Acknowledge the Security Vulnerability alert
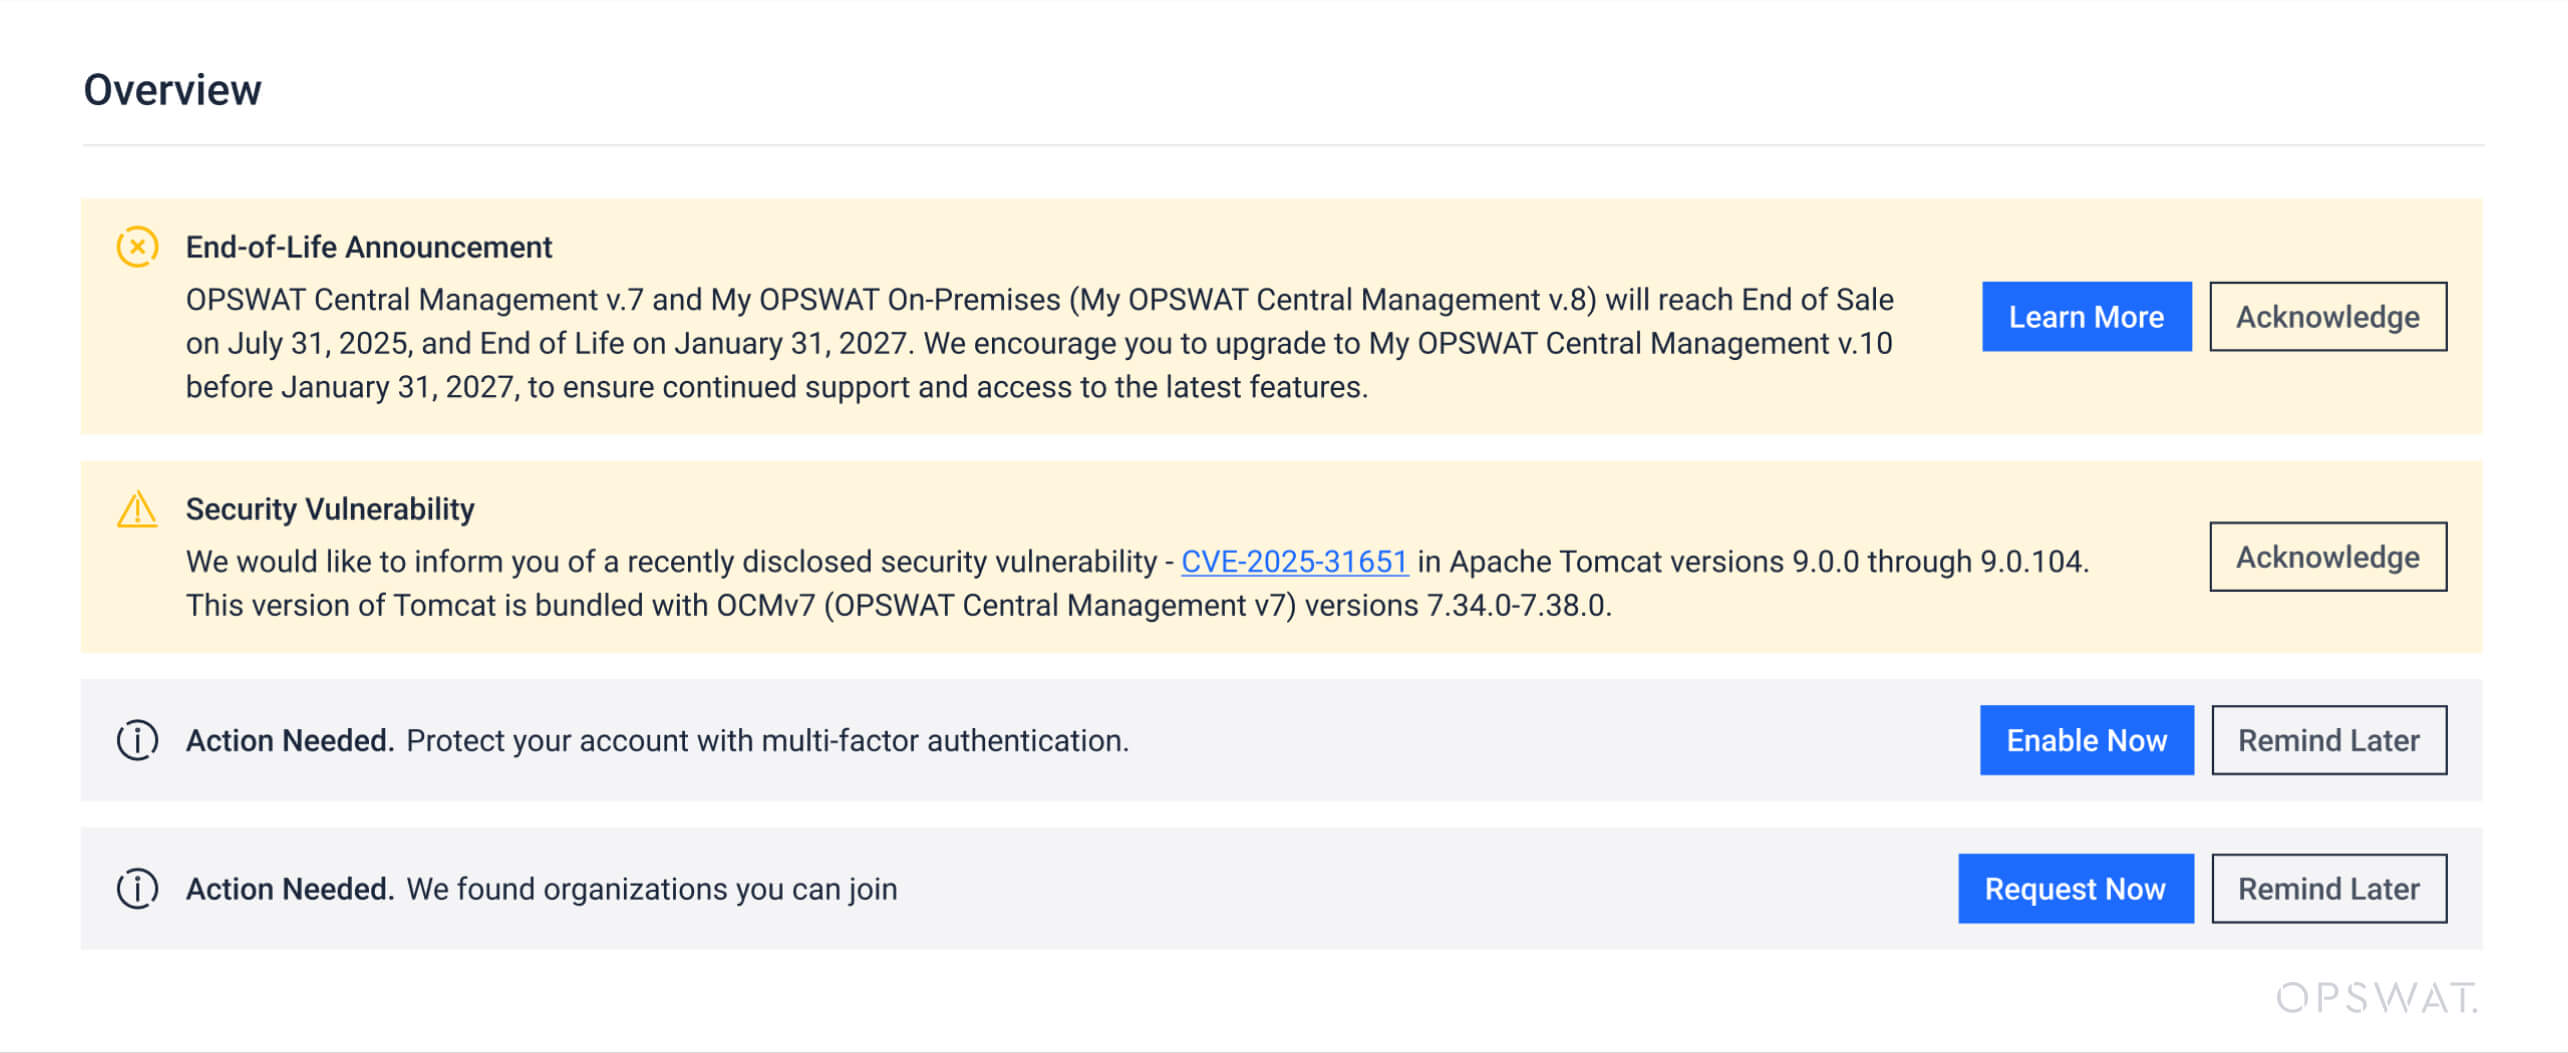 click(x=2327, y=557)
